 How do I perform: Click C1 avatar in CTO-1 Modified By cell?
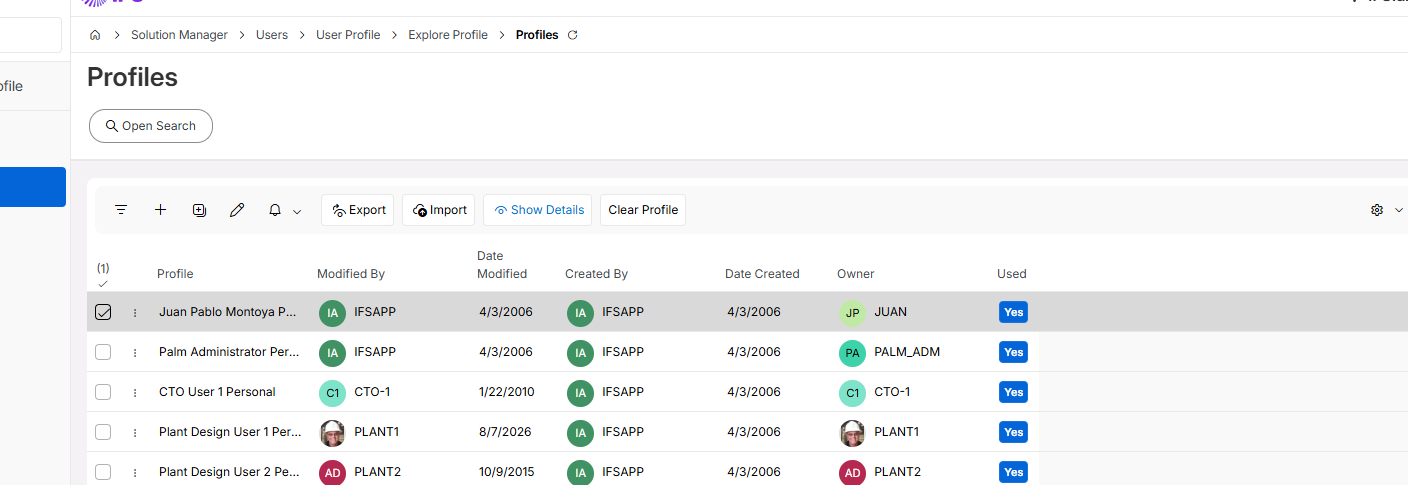[x=332, y=392]
